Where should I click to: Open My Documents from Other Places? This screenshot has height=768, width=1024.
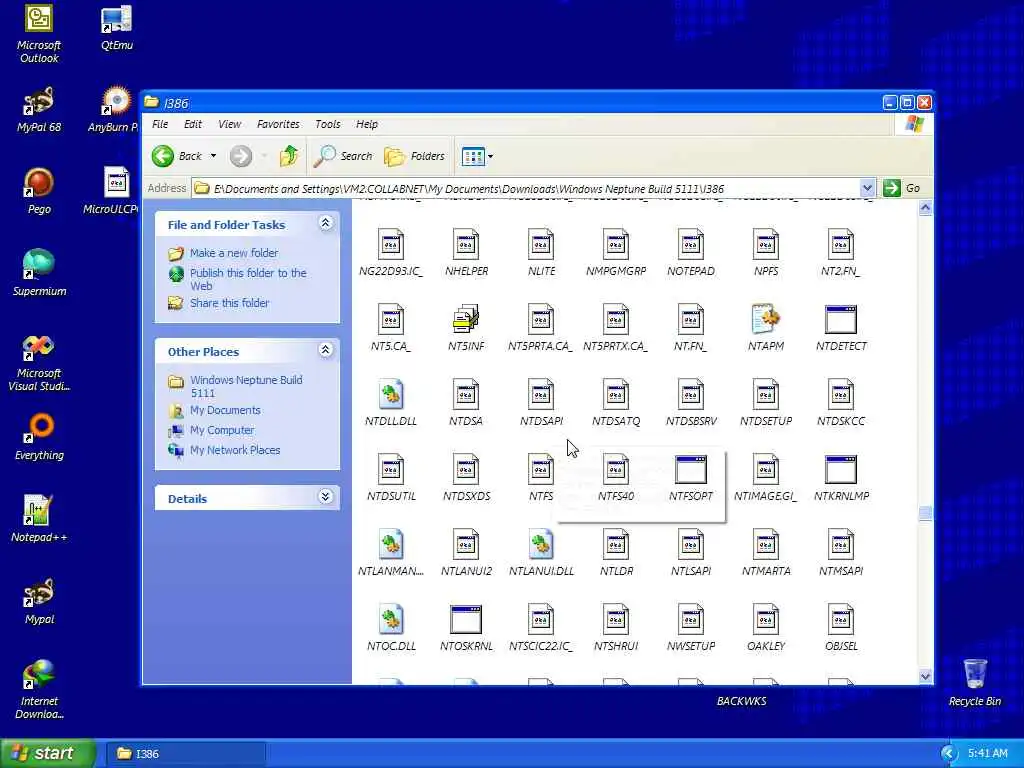[x=225, y=410]
